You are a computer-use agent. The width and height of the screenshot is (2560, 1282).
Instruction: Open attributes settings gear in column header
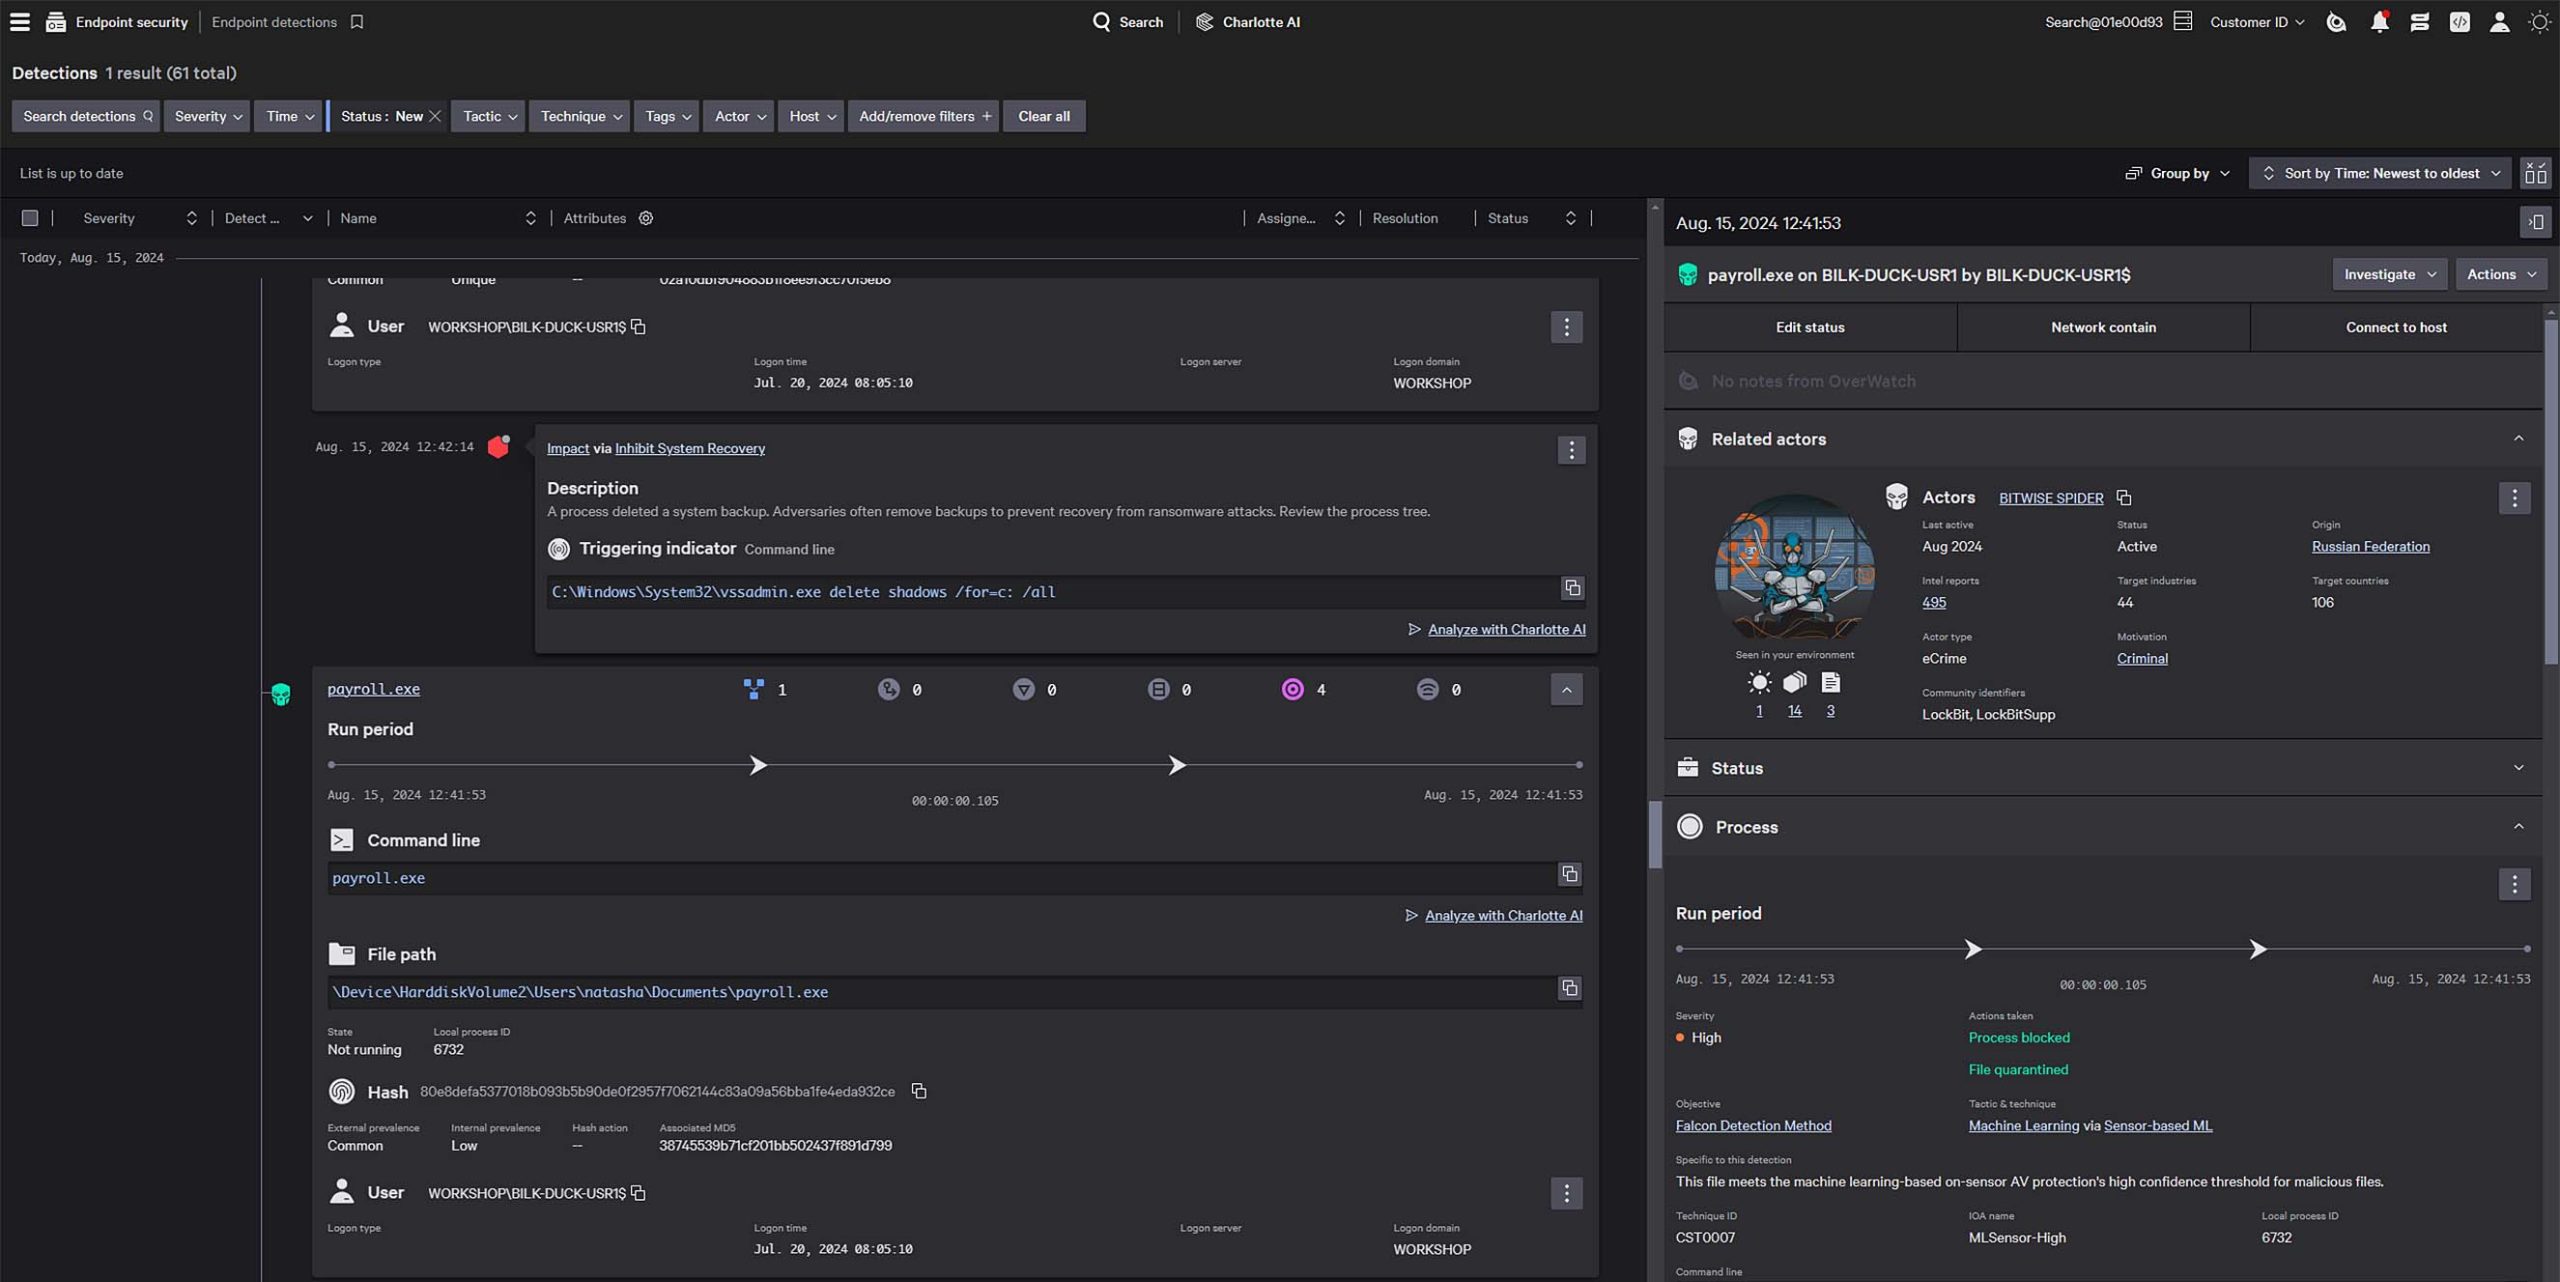click(x=646, y=218)
